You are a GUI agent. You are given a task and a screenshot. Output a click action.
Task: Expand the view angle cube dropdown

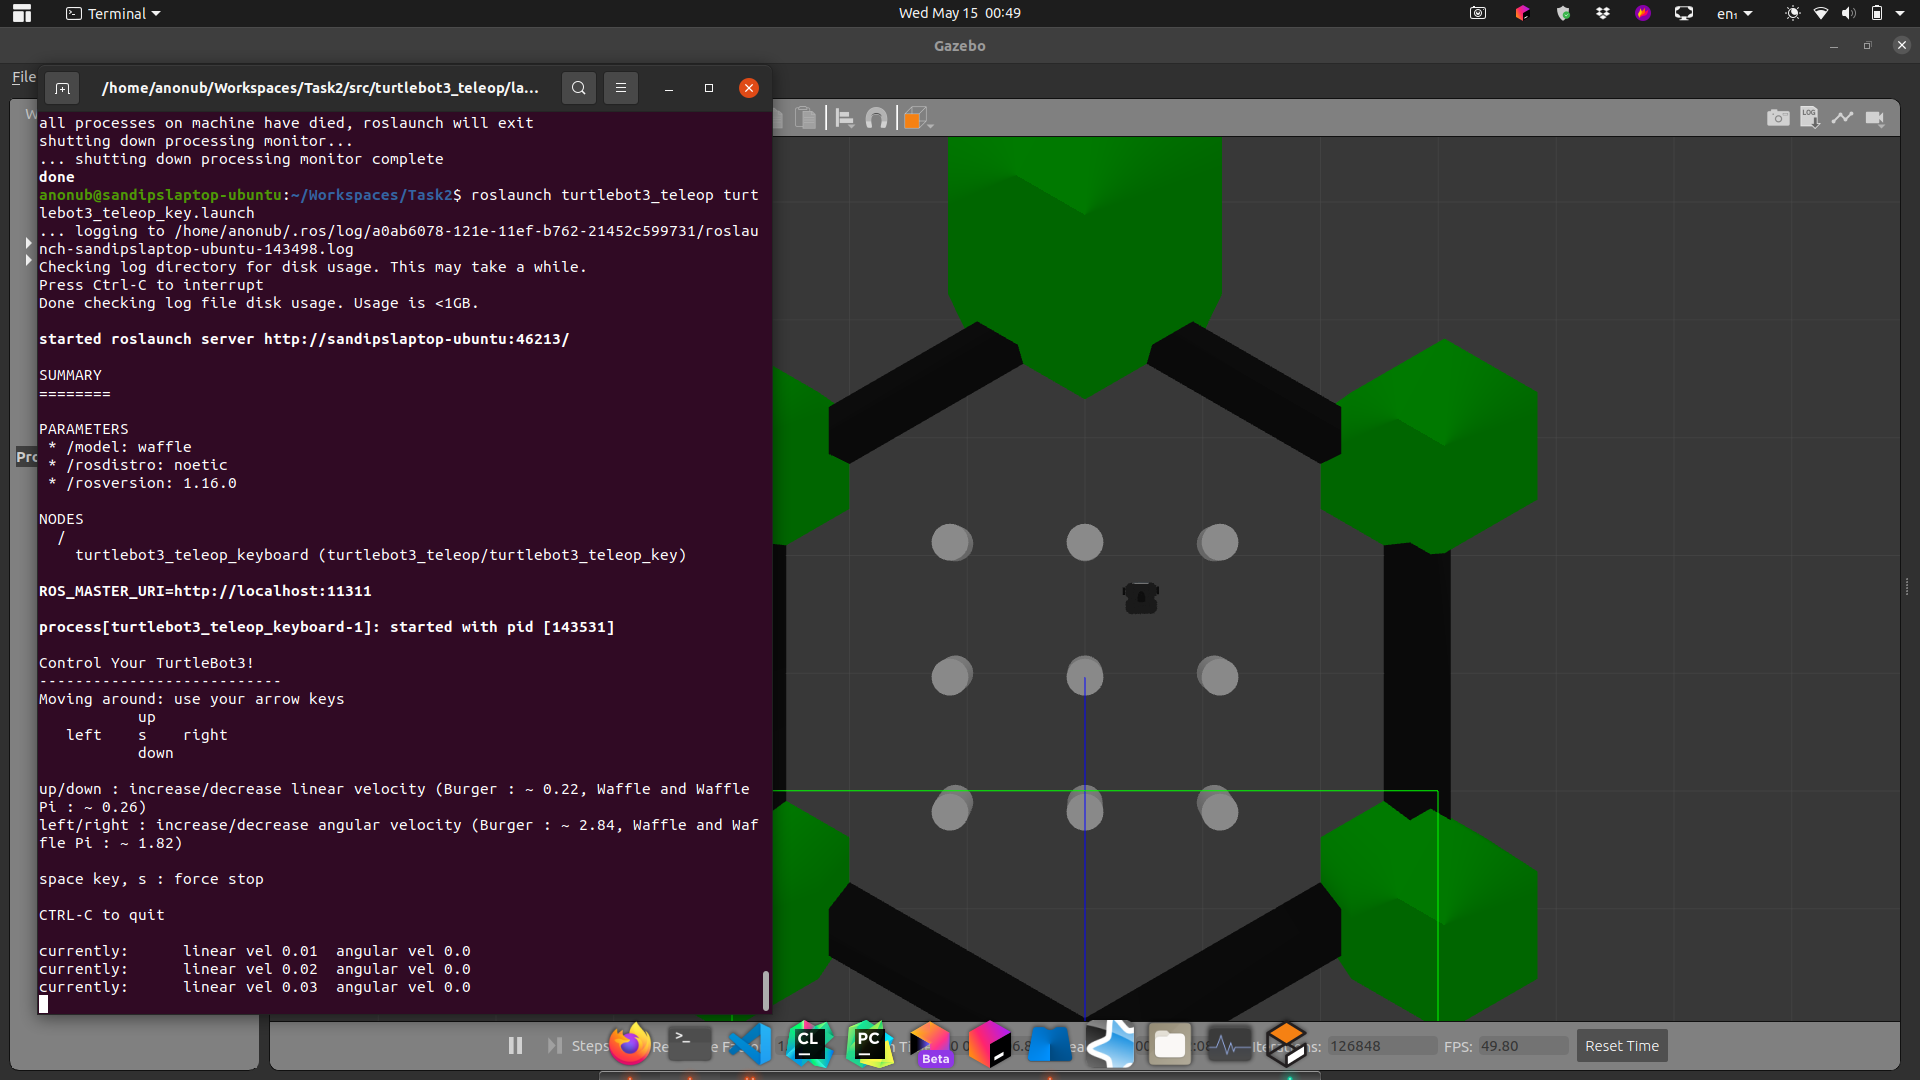point(918,118)
